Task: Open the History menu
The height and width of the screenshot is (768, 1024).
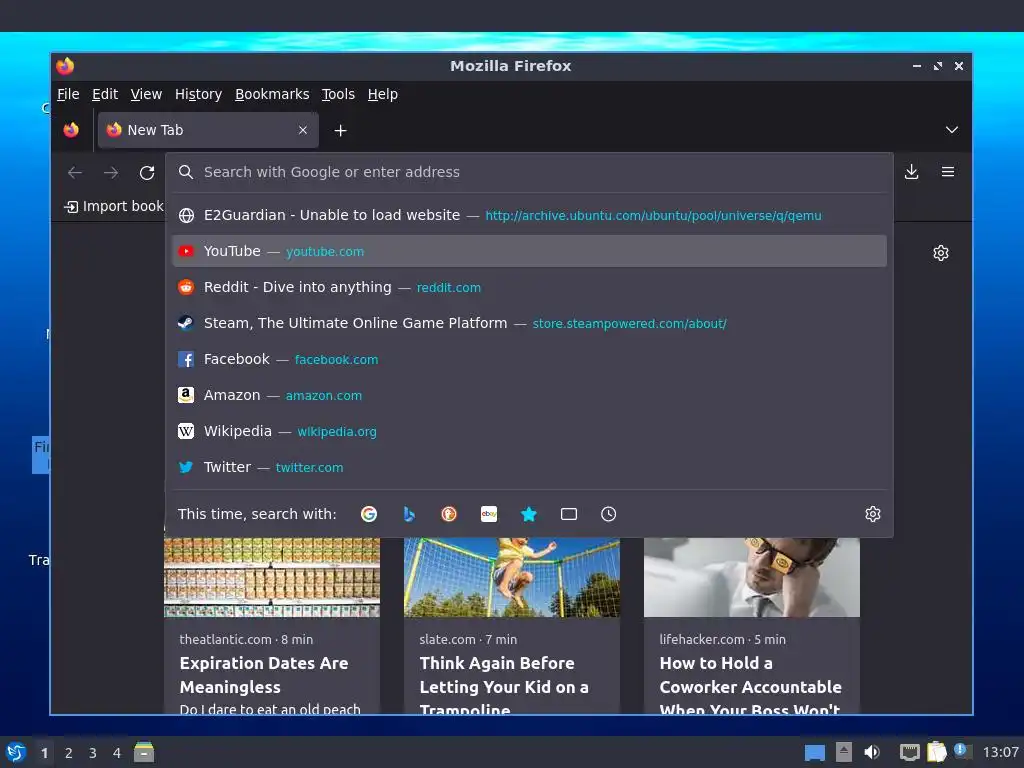Action: click(x=198, y=94)
